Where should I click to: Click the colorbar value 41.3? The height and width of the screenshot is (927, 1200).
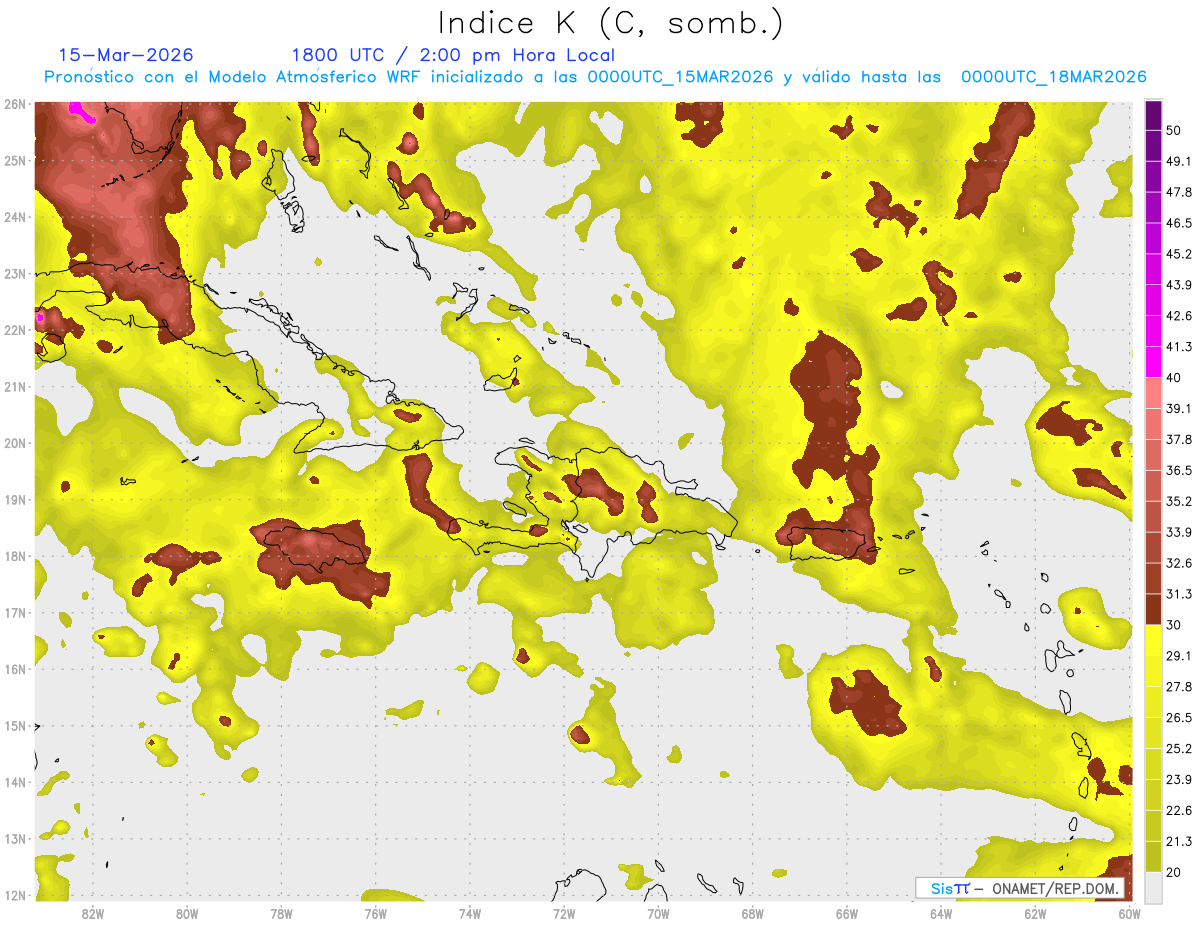1179,347
